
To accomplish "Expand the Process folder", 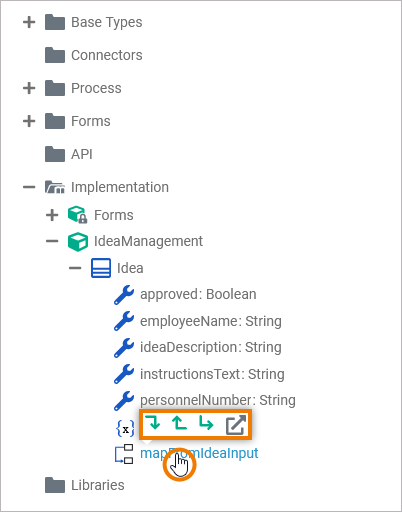I will 29,88.
